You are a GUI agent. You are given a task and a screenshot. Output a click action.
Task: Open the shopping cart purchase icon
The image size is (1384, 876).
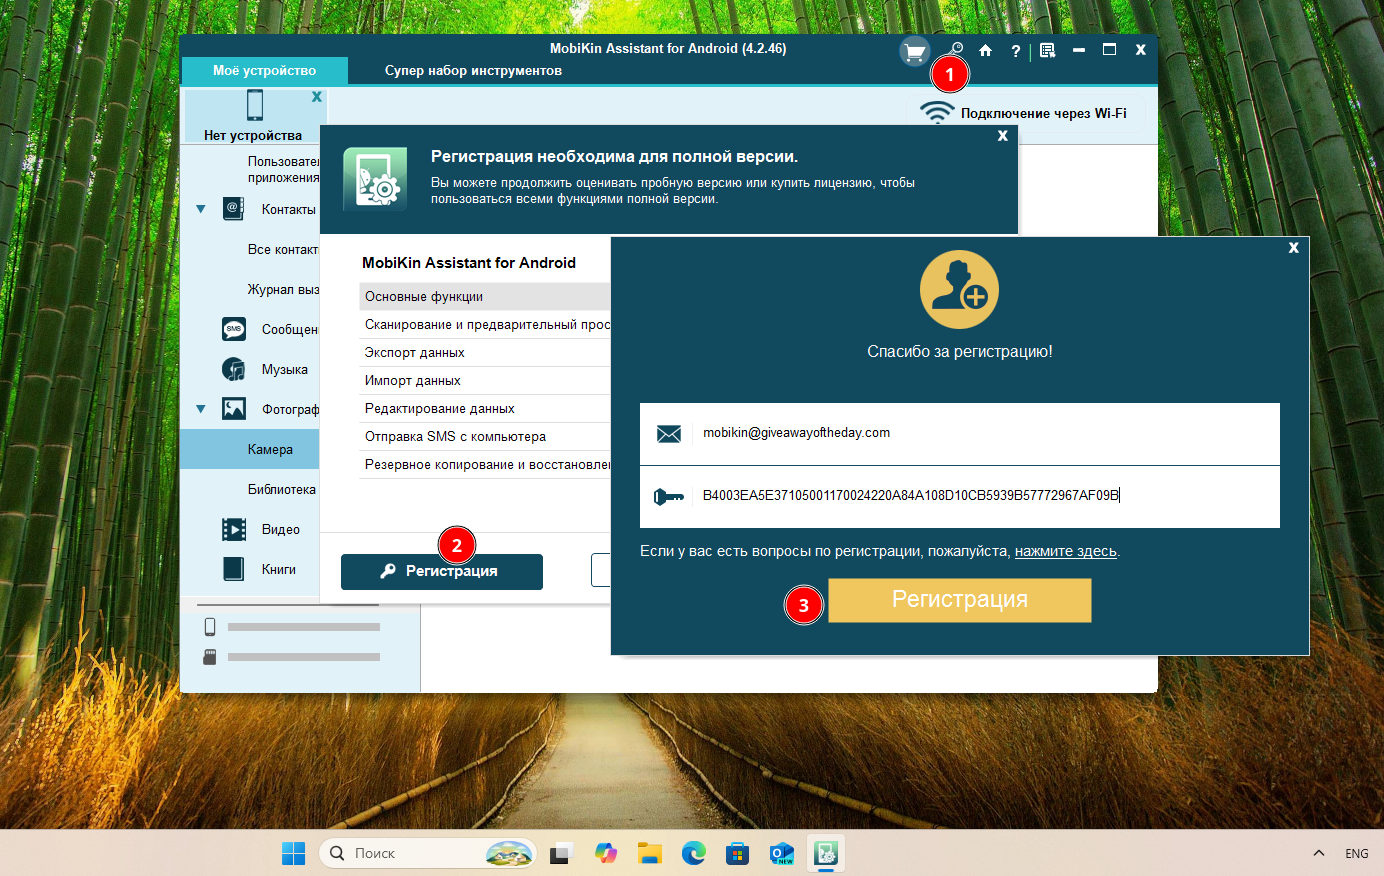pos(914,51)
